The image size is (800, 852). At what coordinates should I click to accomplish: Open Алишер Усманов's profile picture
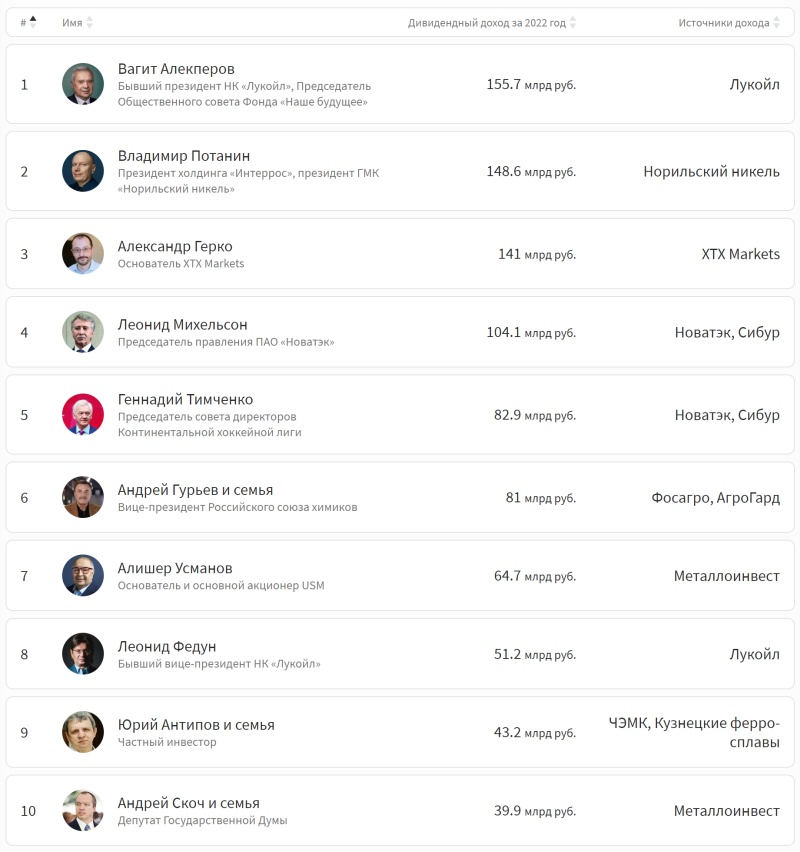pos(83,576)
